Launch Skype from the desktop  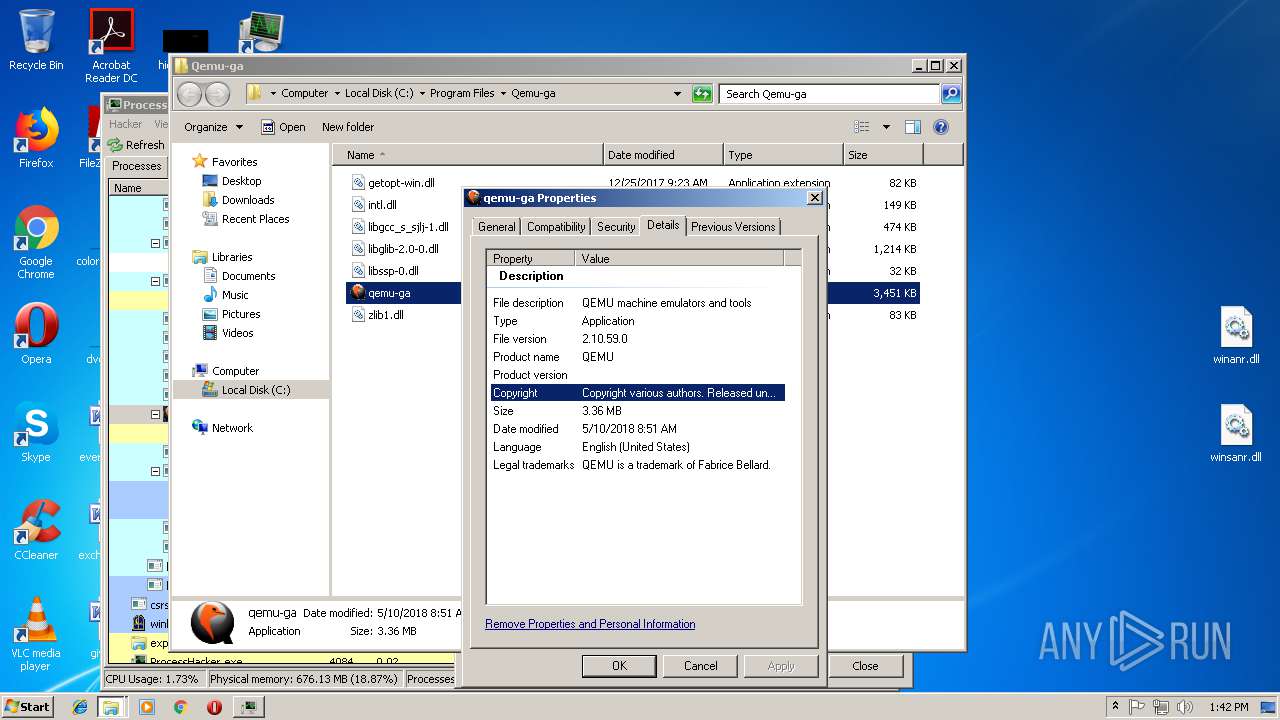(36, 432)
